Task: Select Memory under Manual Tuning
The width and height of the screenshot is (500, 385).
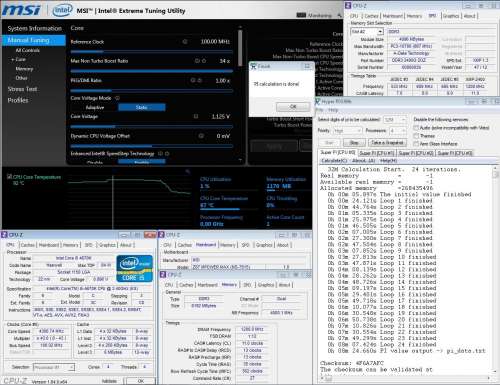Action: [24, 69]
